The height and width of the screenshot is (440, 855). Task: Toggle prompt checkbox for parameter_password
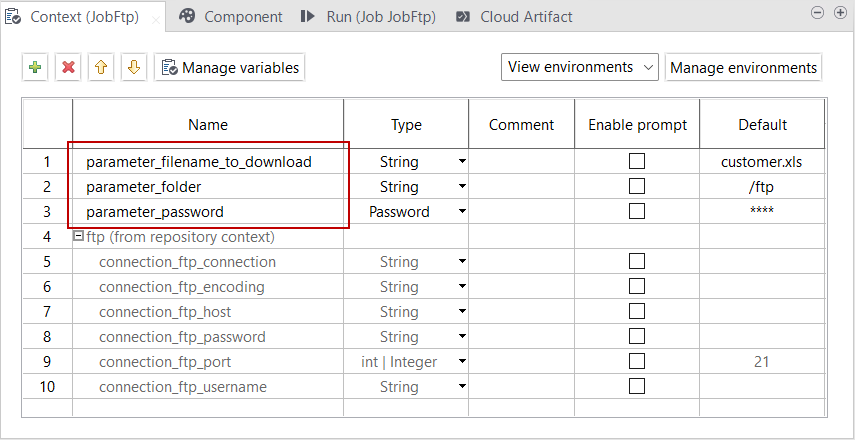coord(637,211)
